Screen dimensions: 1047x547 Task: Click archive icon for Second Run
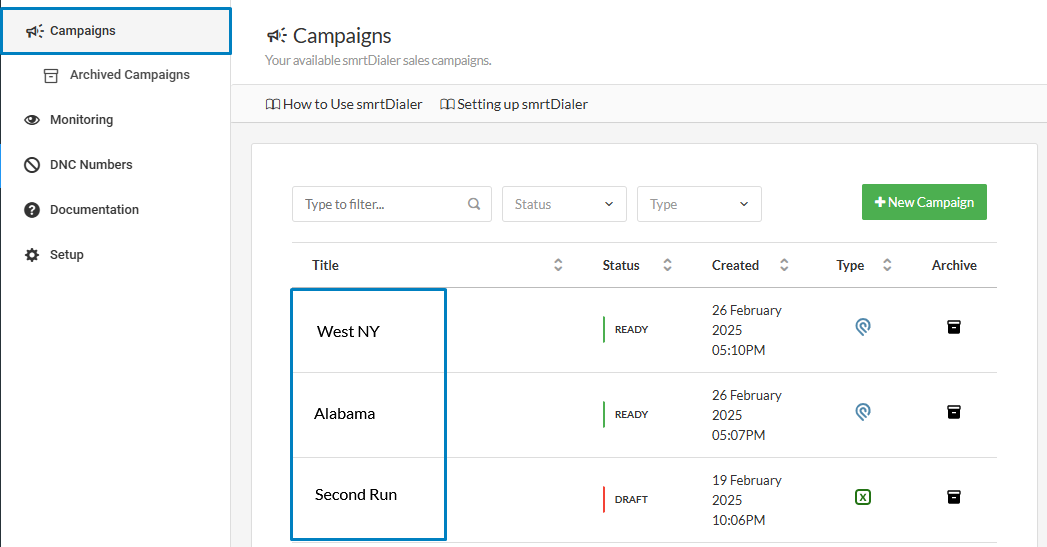(x=953, y=497)
